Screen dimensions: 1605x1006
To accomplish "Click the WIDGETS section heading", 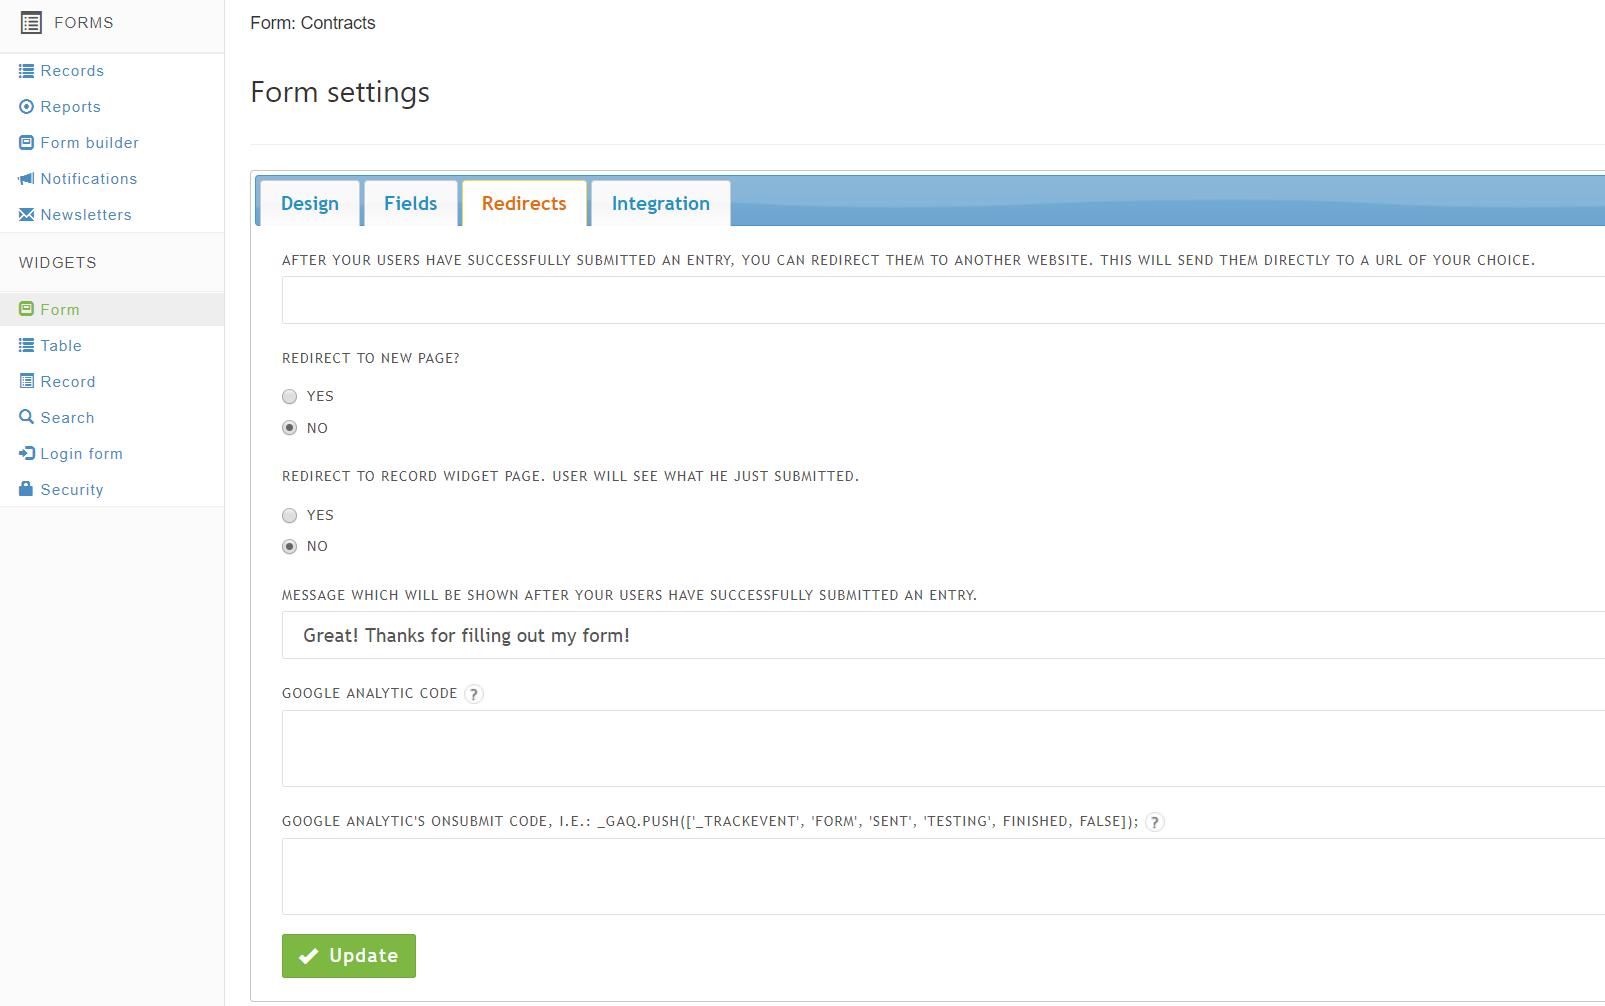I will [58, 263].
